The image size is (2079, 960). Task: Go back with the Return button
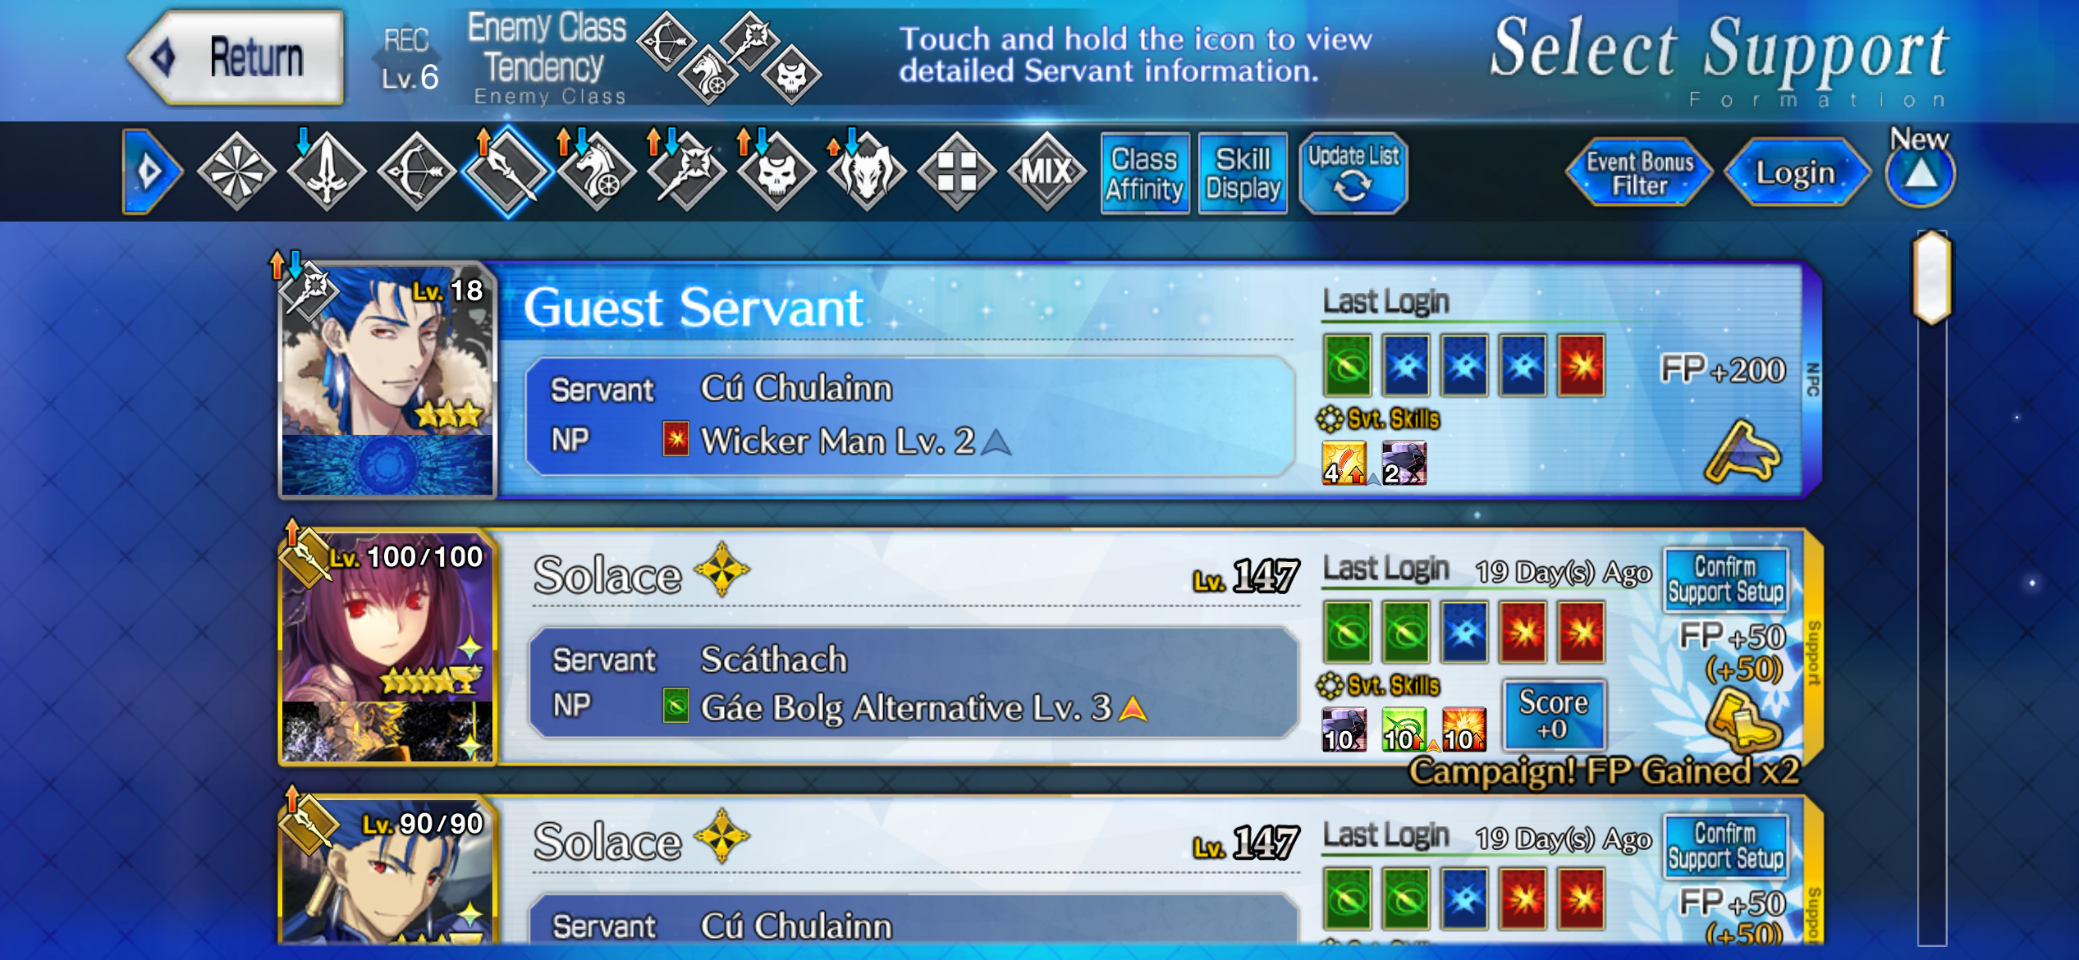click(x=238, y=57)
